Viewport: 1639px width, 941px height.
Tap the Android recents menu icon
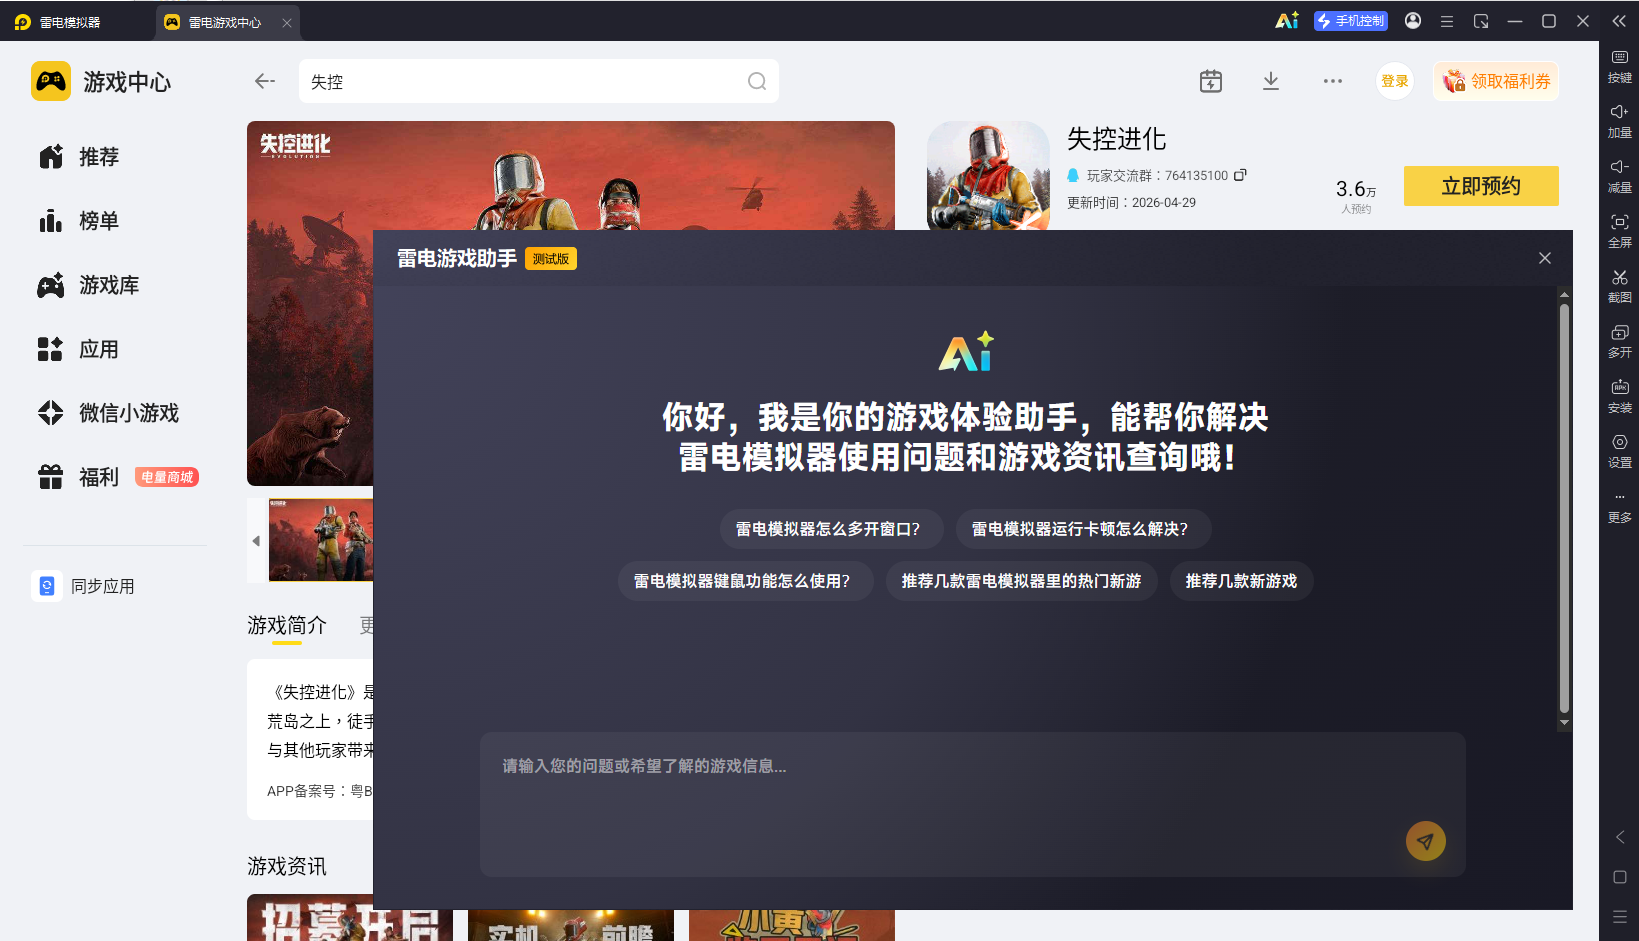pyautogui.click(x=1620, y=917)
